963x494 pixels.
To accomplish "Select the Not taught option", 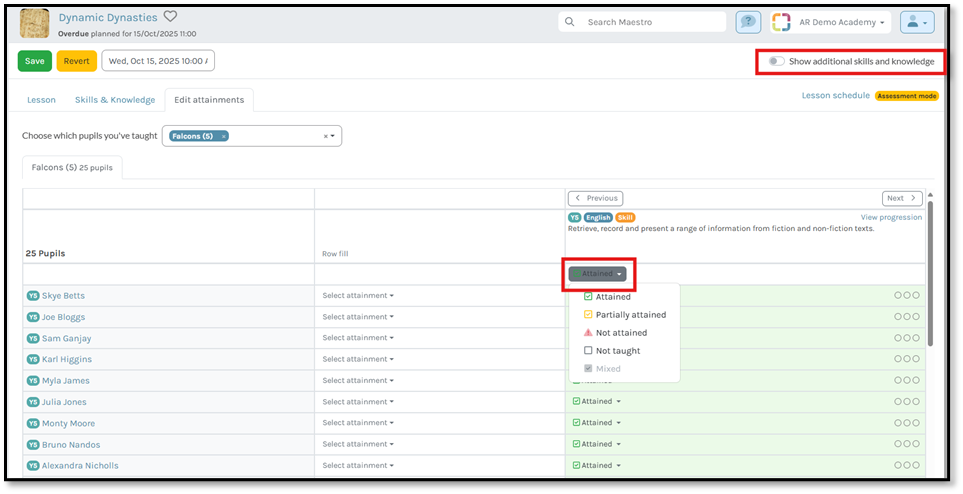I will (617, 351).
